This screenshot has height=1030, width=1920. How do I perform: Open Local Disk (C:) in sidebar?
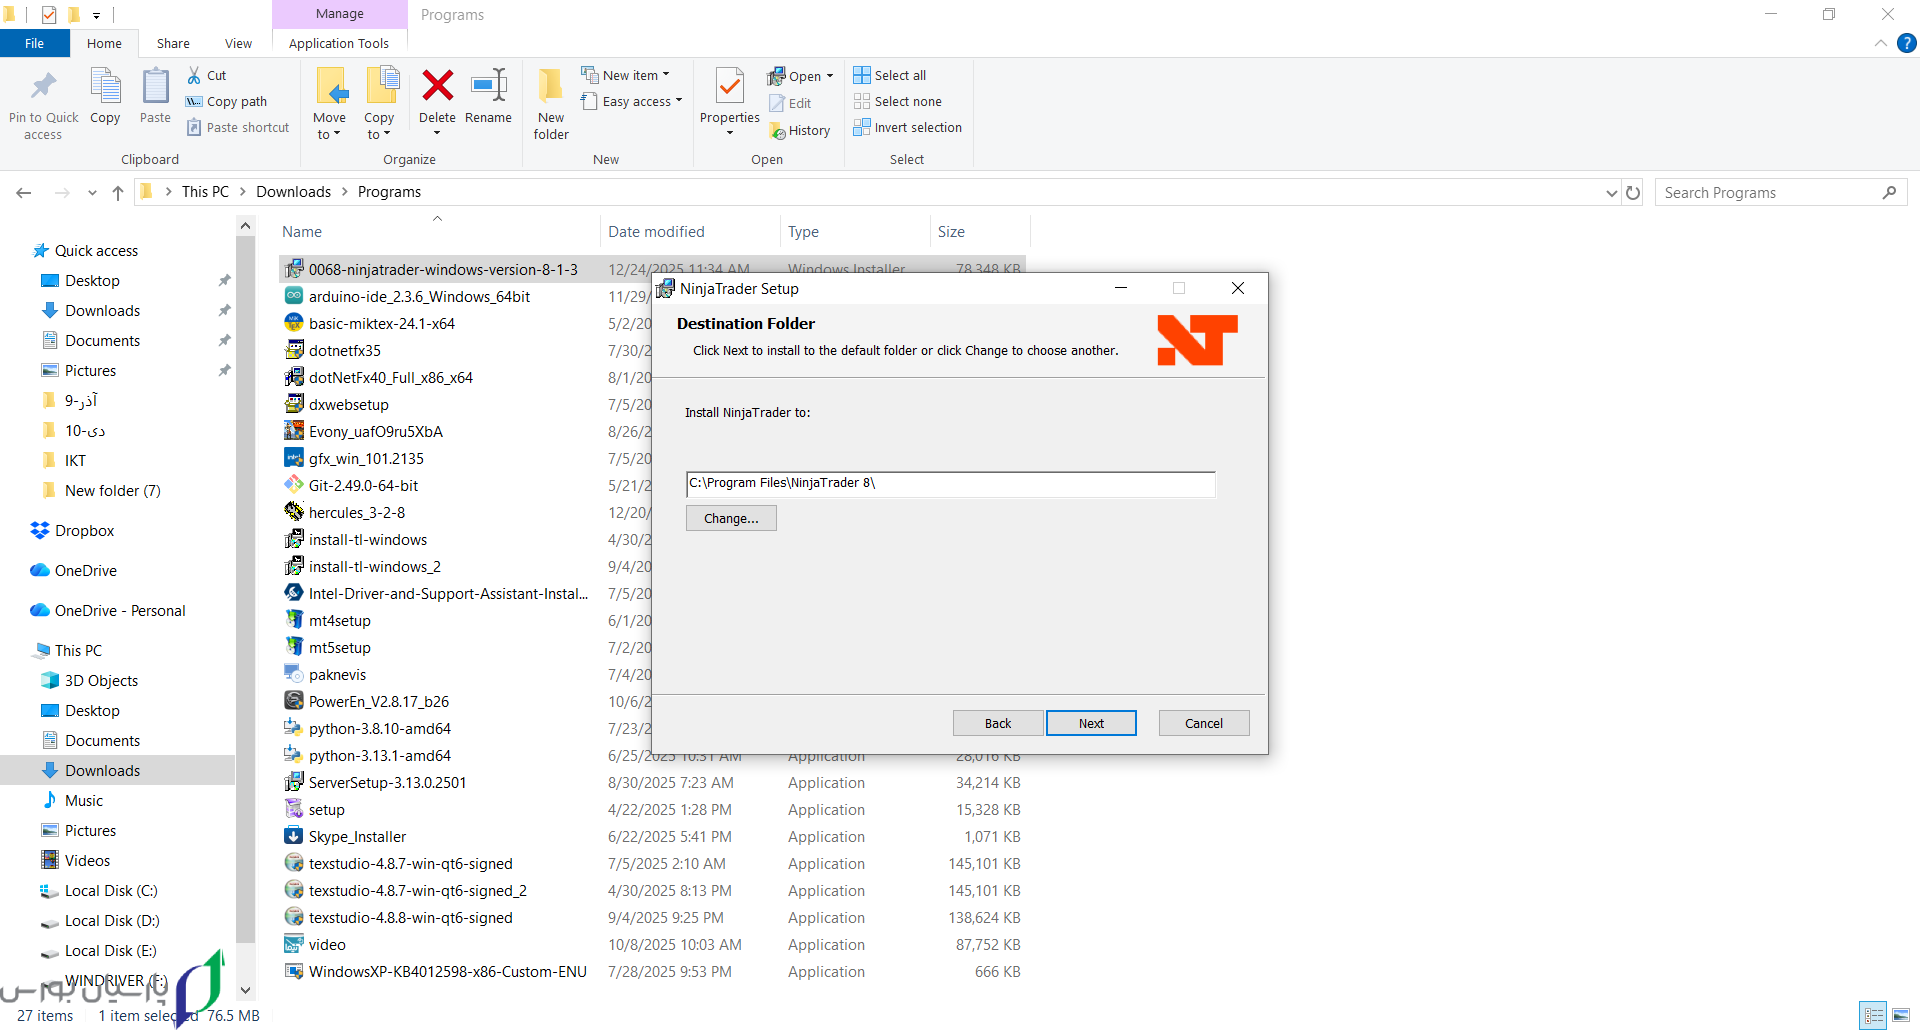click(111, 890)
